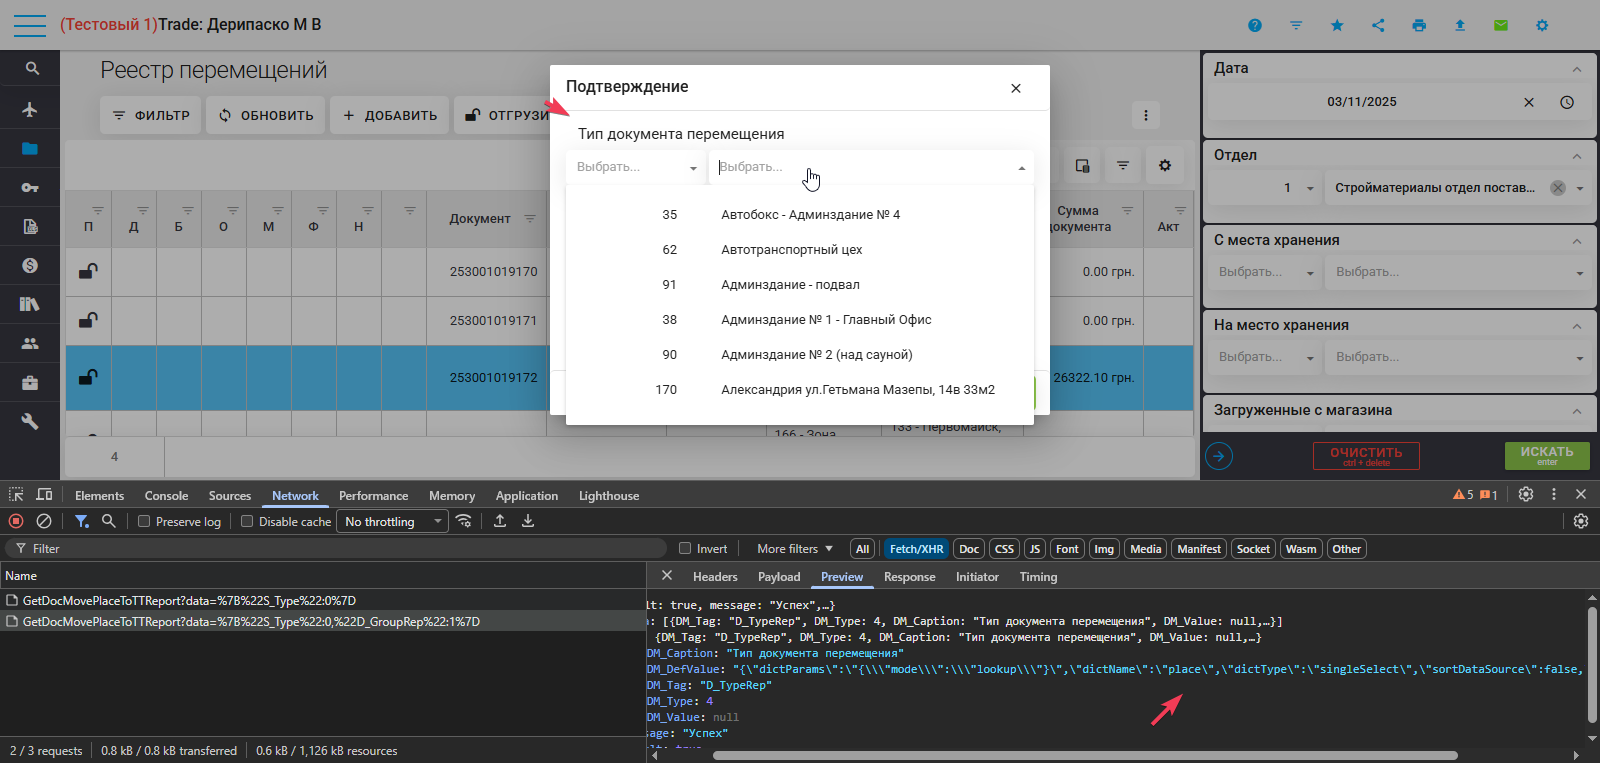Click the grid gear settings icon
Screen dimensions: 1600x763
1165,165
